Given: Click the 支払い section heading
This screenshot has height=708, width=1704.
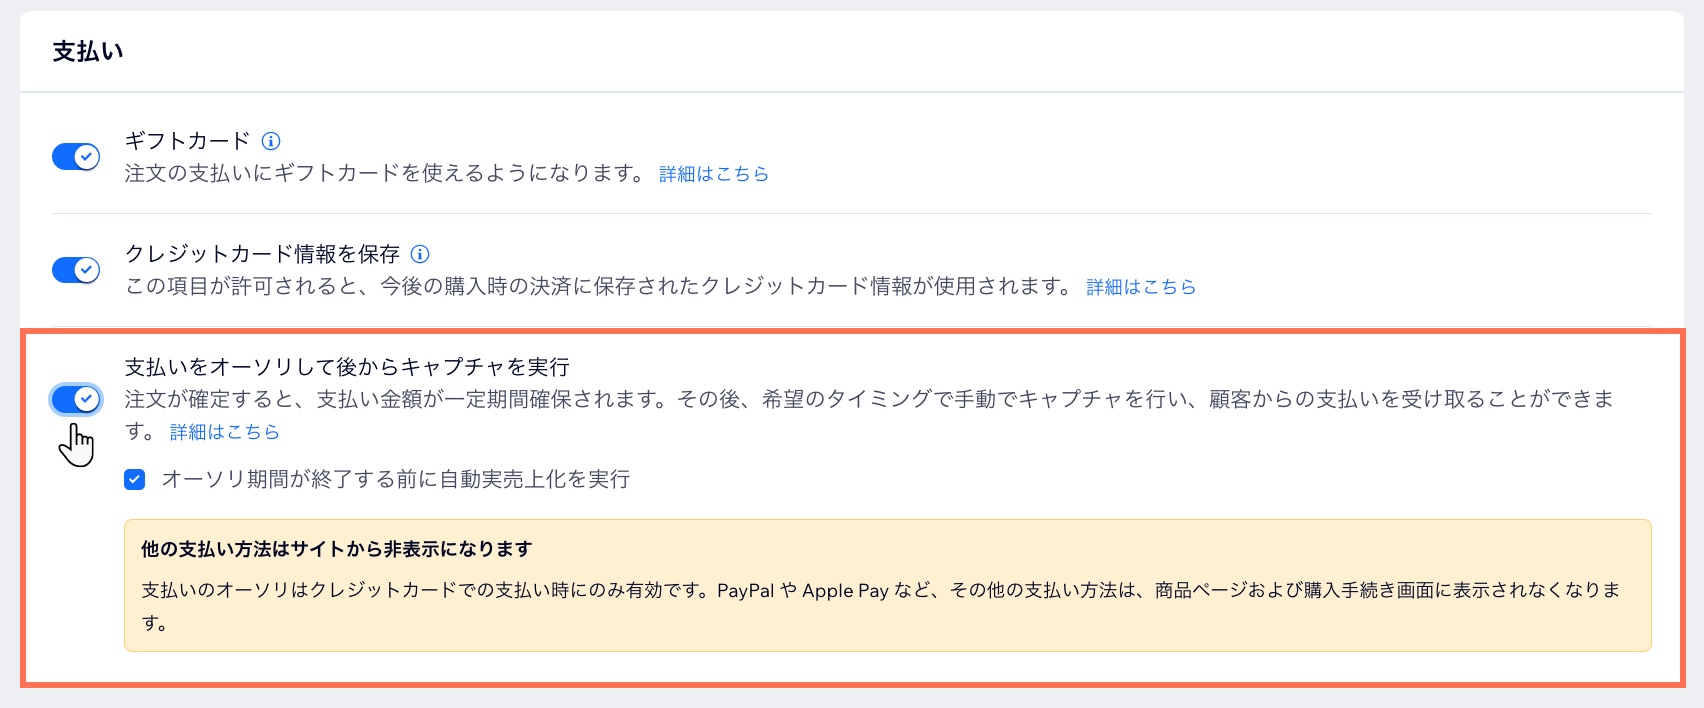Looking at the screenshot, I should (88, 50).
